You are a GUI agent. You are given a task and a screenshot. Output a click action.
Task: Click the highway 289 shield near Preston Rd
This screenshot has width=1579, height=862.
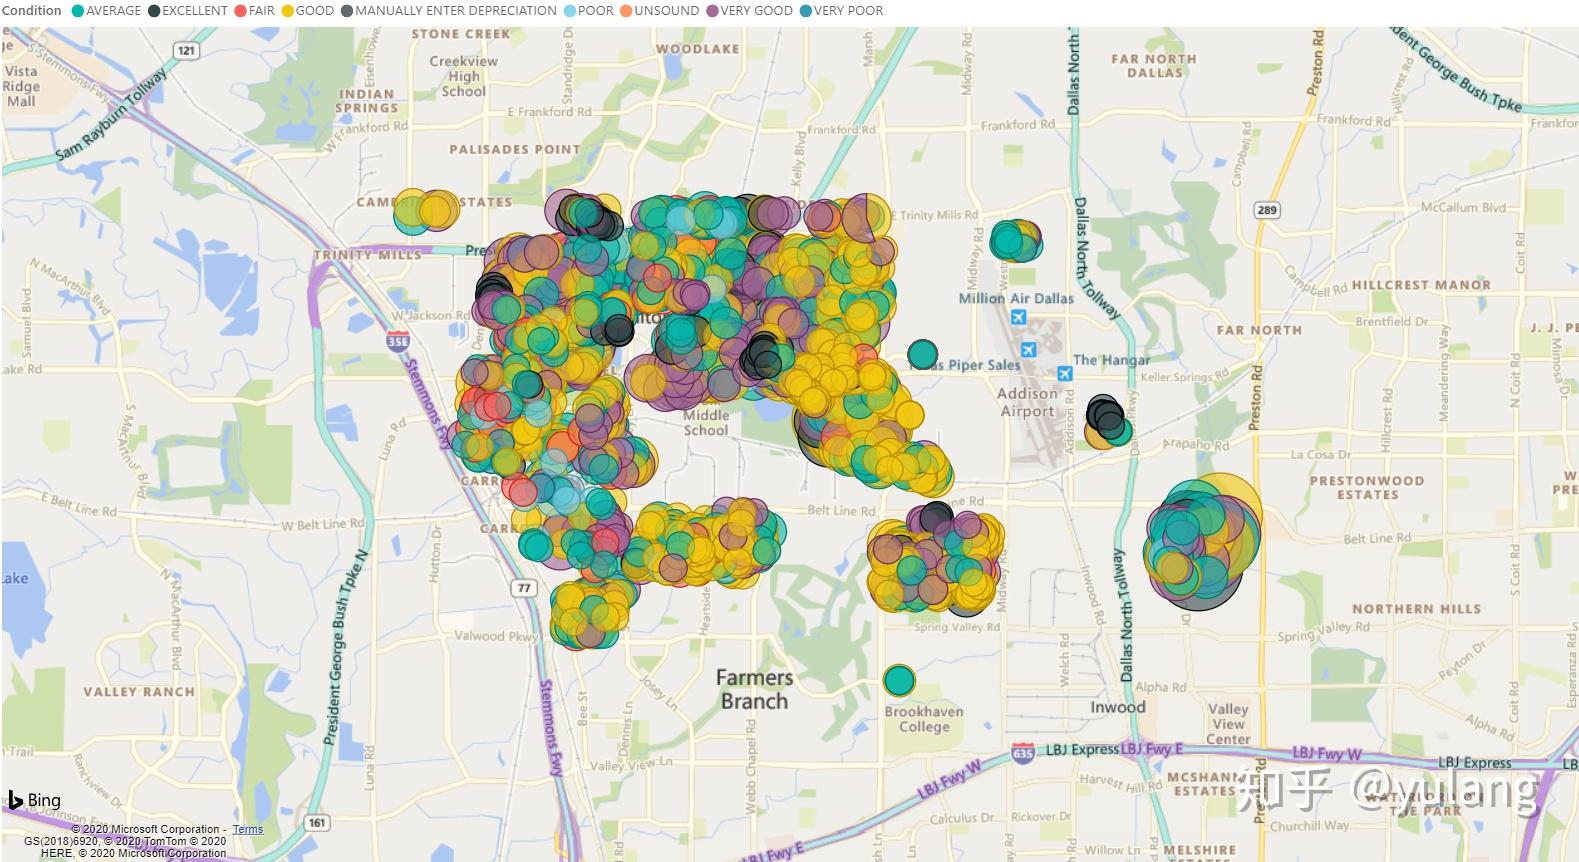[x=1268, y=209]
